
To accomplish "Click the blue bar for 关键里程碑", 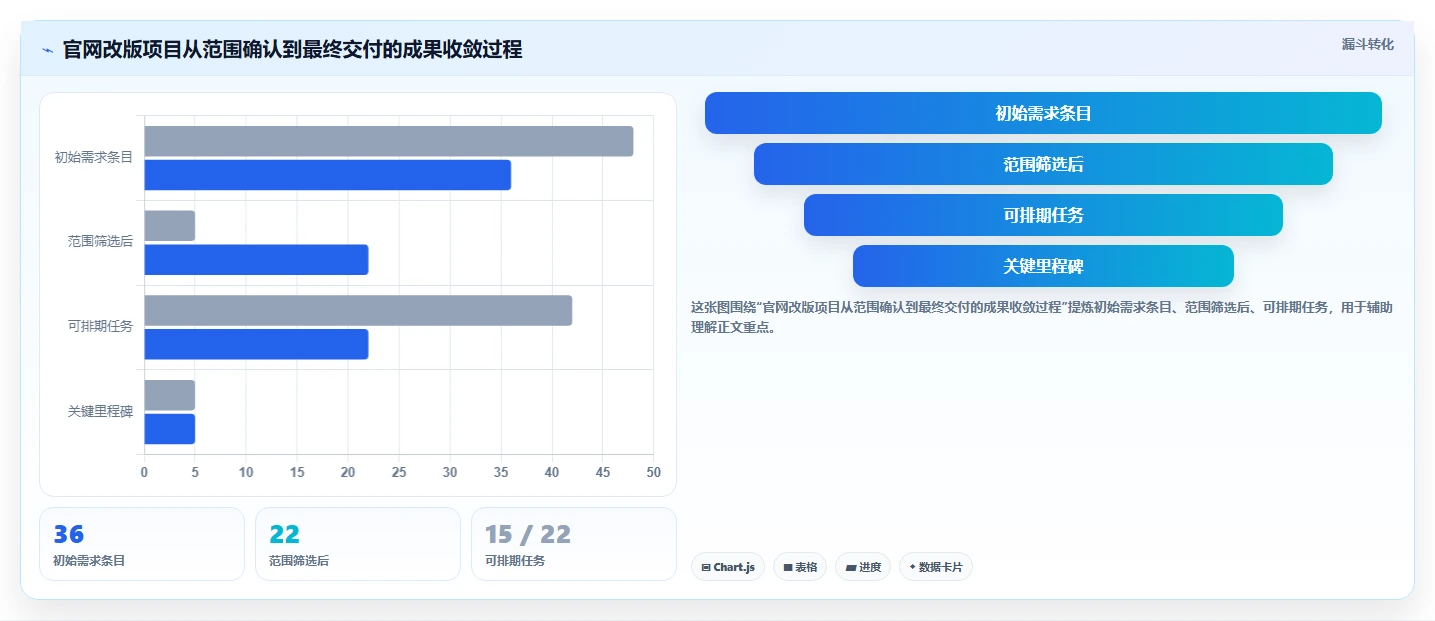I will pos(170,429).
